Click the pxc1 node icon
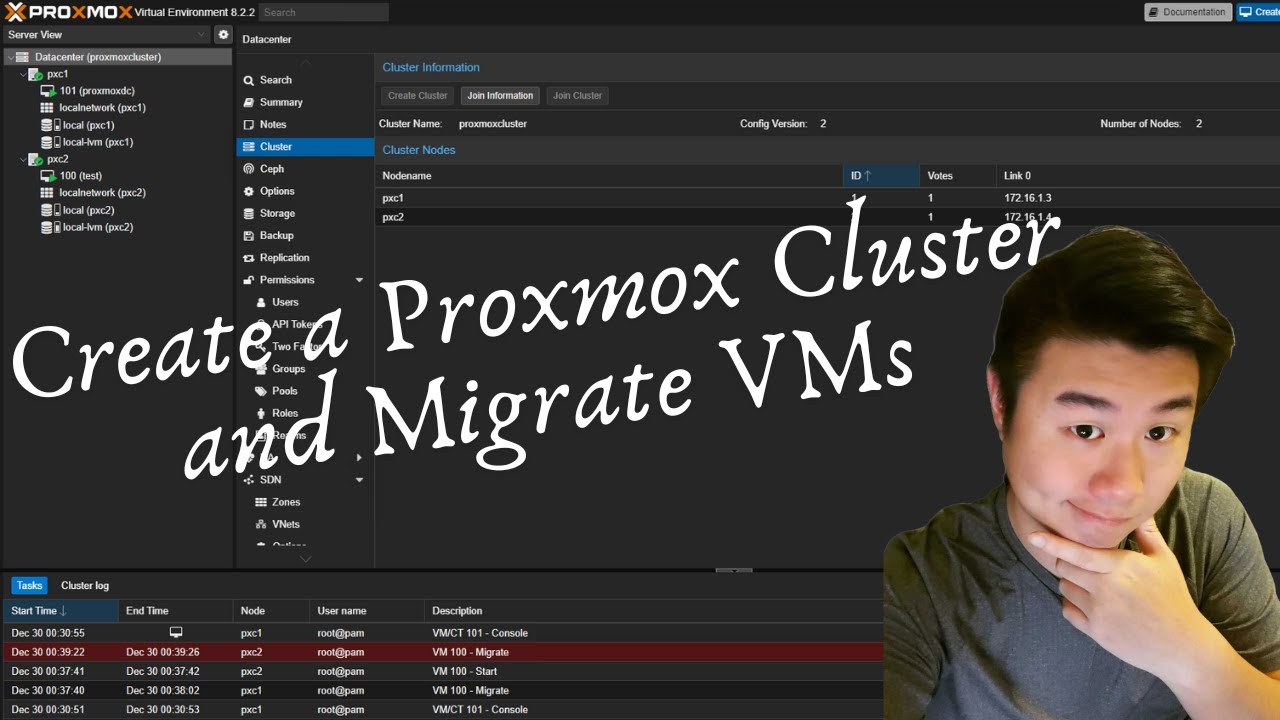The image size is (1280, 720). (x=35, y=74)
